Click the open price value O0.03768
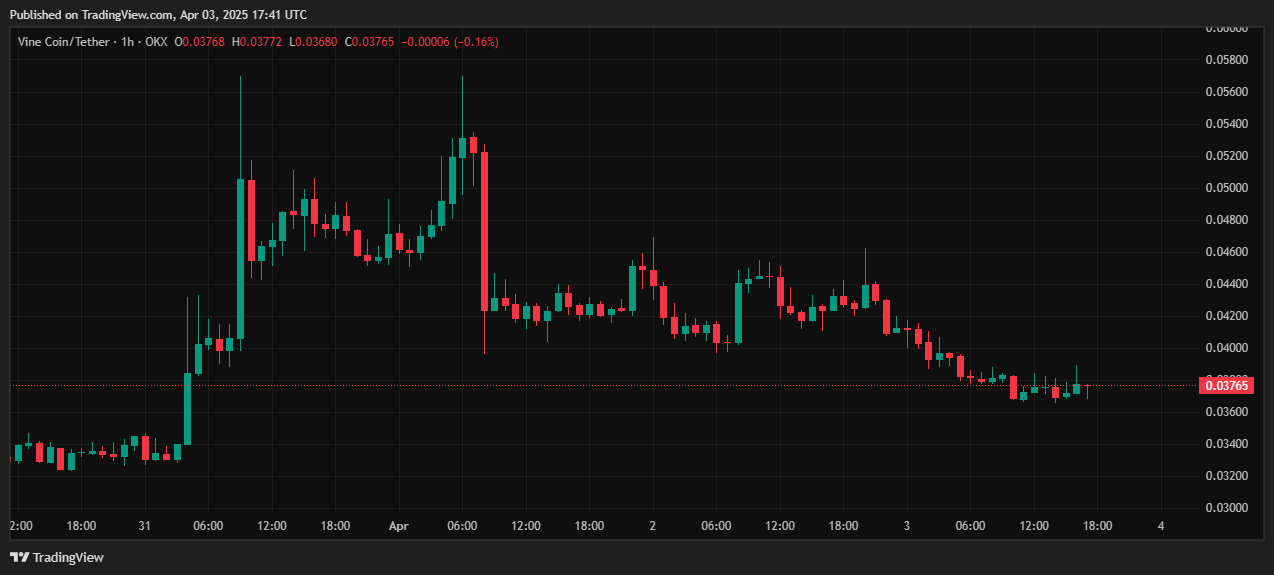The width and height of the screenshot is (1274, 575). pos(200,42)
